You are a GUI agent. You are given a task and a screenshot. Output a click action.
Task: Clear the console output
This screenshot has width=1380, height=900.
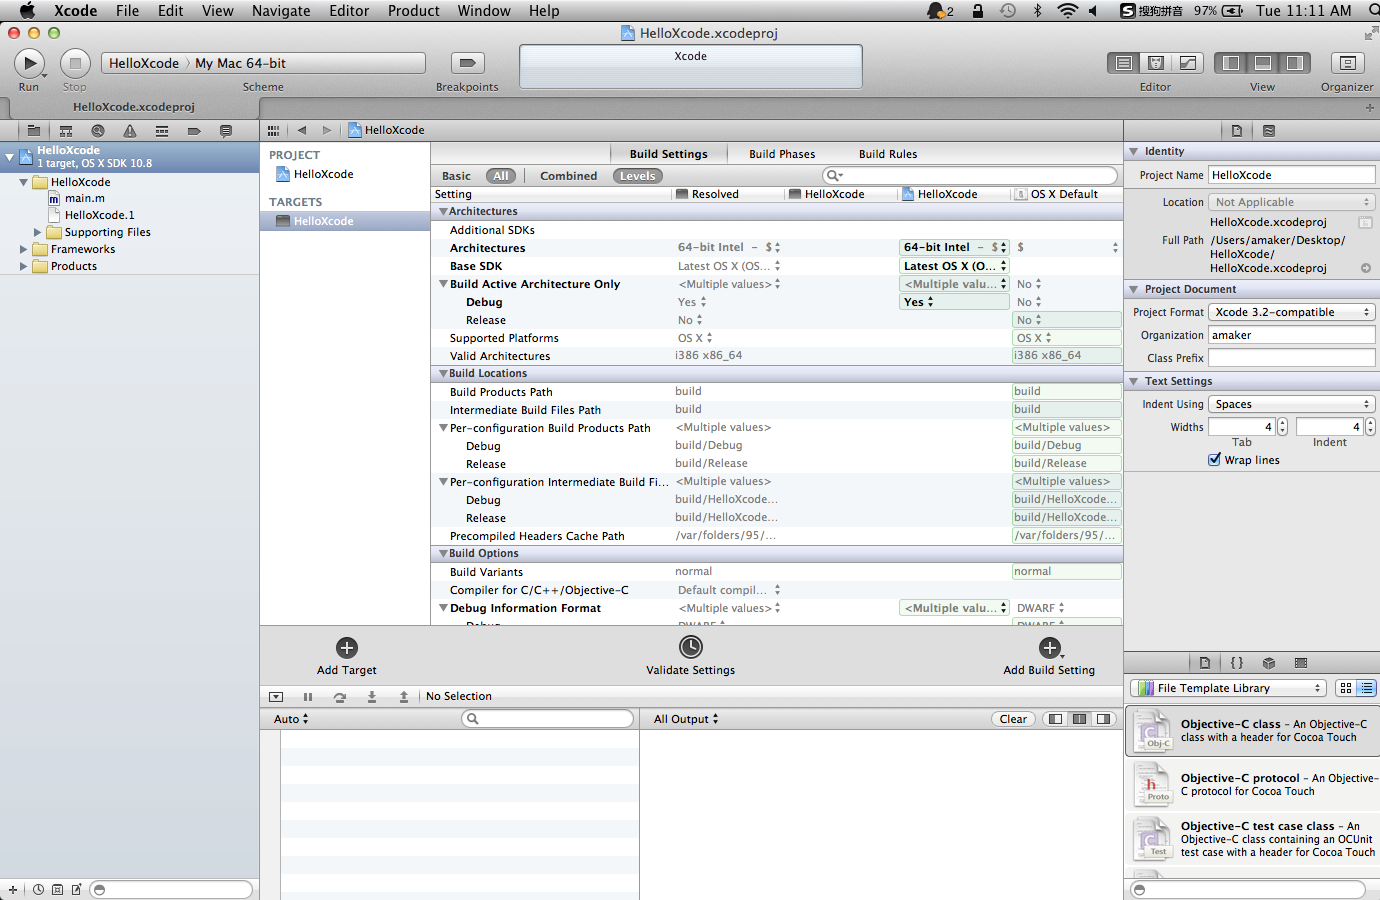(1013, 719)
